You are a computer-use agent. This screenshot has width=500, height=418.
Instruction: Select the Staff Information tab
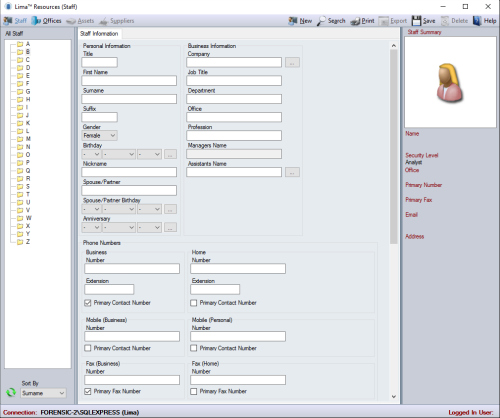(x=99, y=34)
